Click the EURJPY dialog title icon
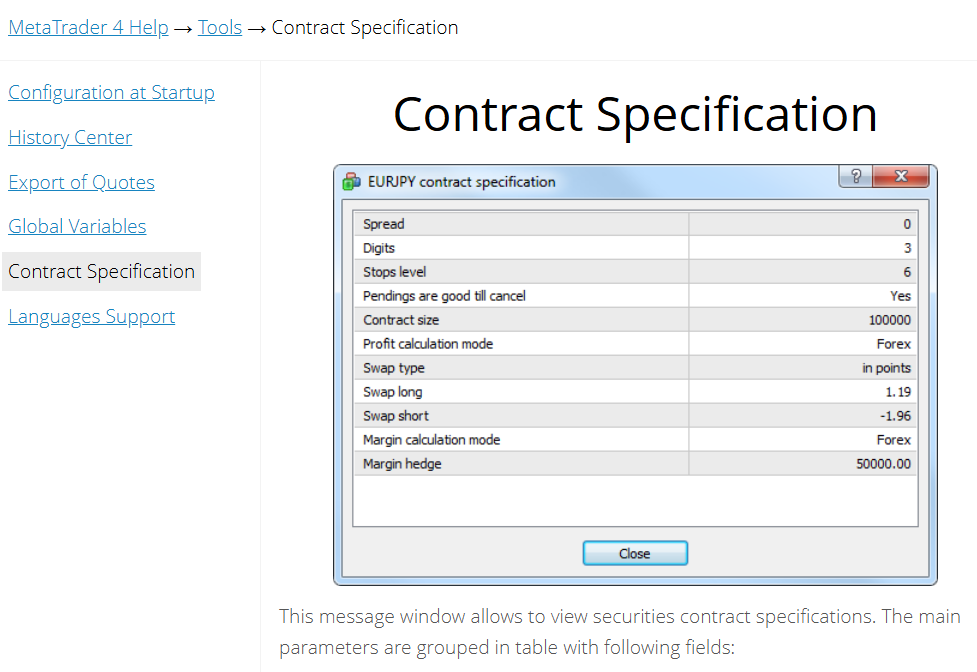Viewport: 977px width, 672px height. tap(351, 182)
